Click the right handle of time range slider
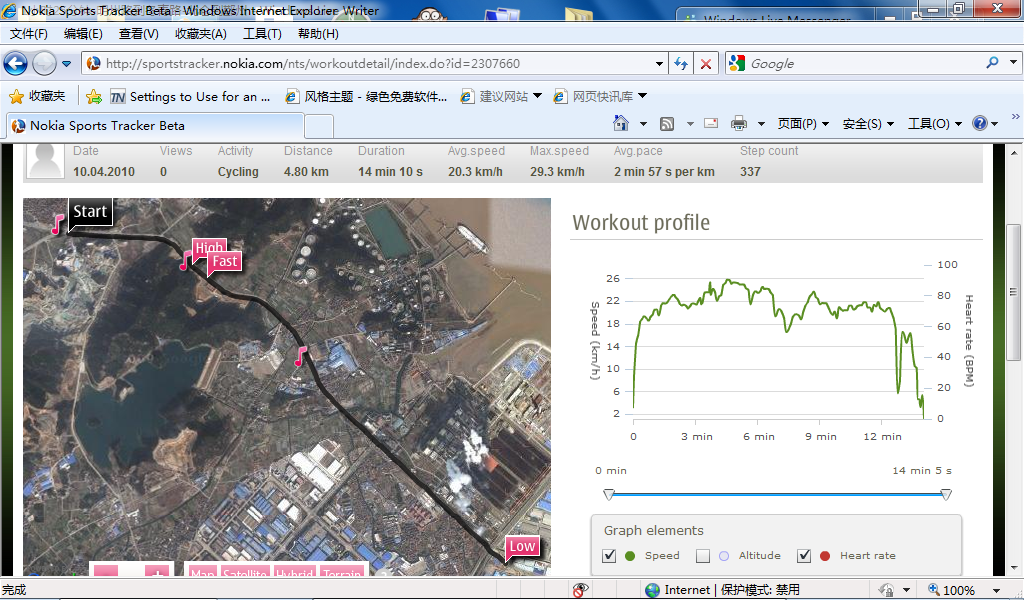The width and height of the screenshot is (1024, 600). pyautogui.click(x=946, y=495)
